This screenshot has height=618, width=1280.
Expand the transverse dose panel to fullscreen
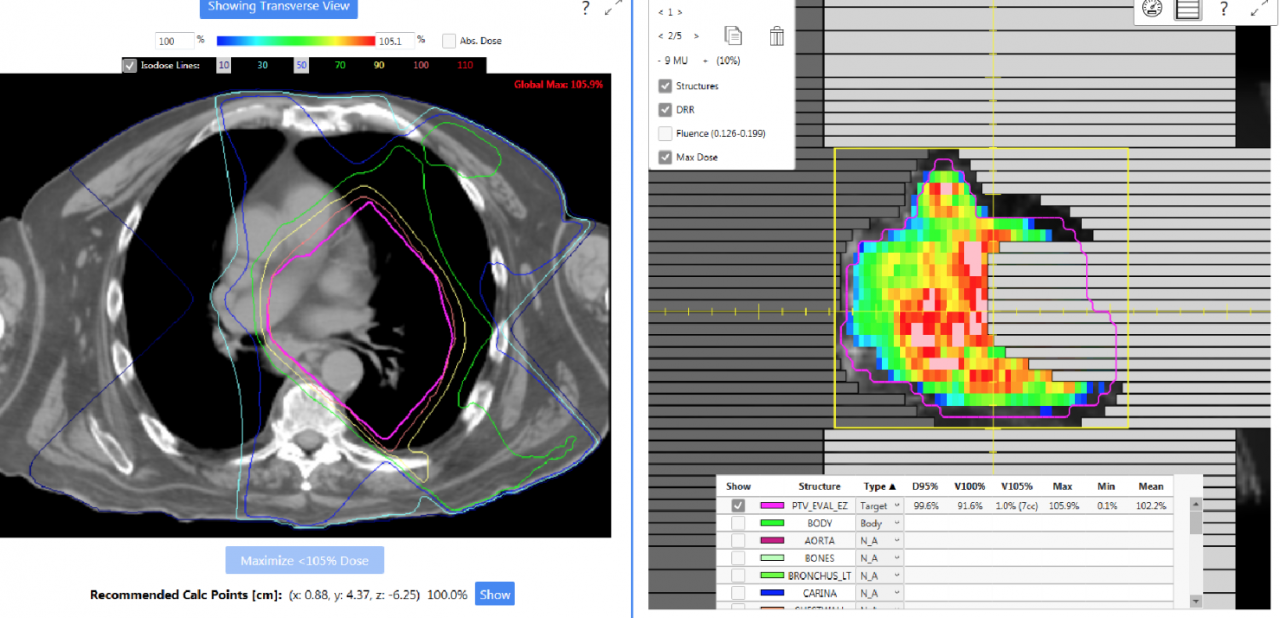(x=615, y=8)
